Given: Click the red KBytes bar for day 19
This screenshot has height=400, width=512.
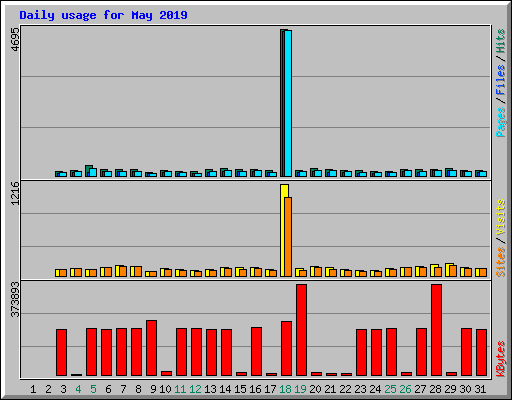Looking at the screenshot, I should (301, 330).
